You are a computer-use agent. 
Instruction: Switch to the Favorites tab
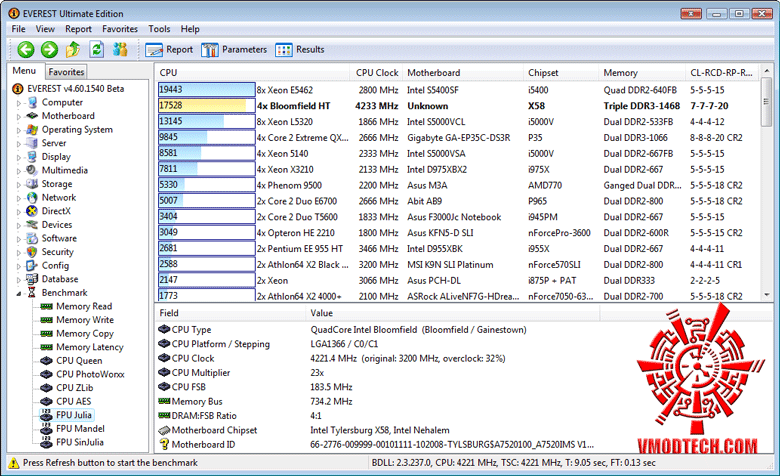pos(66,72)
